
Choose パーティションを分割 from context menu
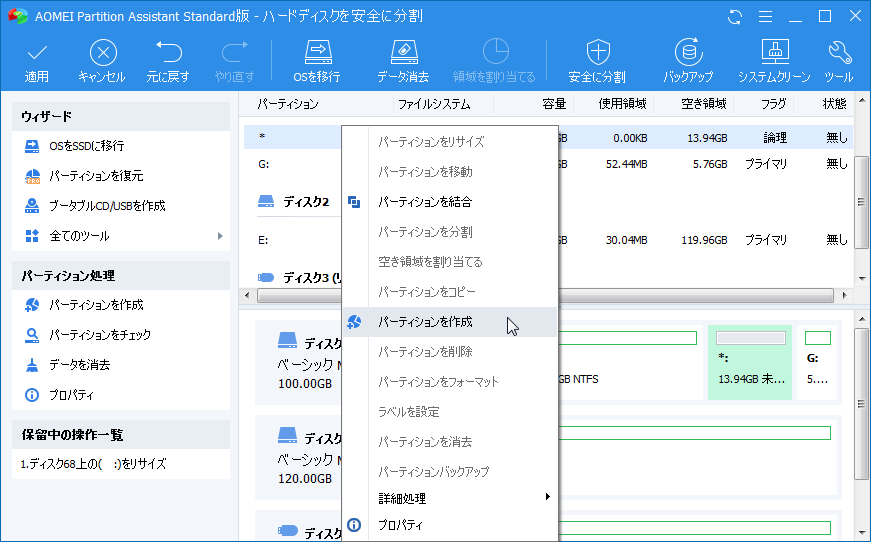click(450, 232)
